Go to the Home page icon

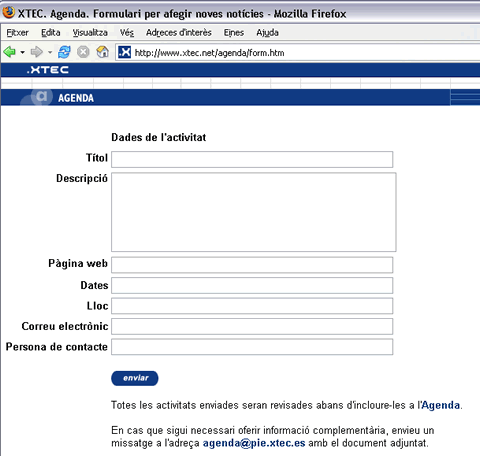(x=102, y=52)
